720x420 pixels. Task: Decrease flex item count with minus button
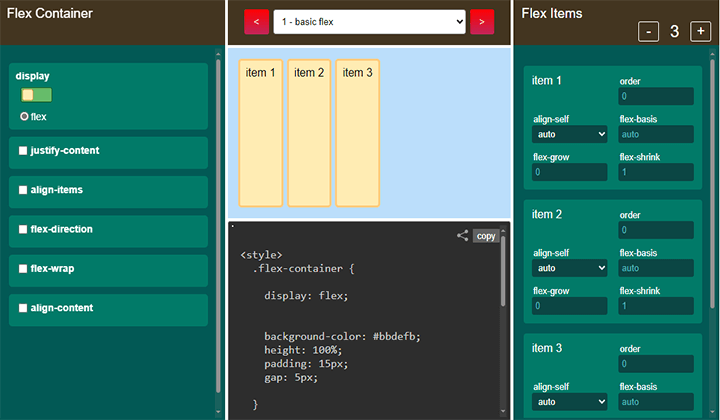click(648, 31)
